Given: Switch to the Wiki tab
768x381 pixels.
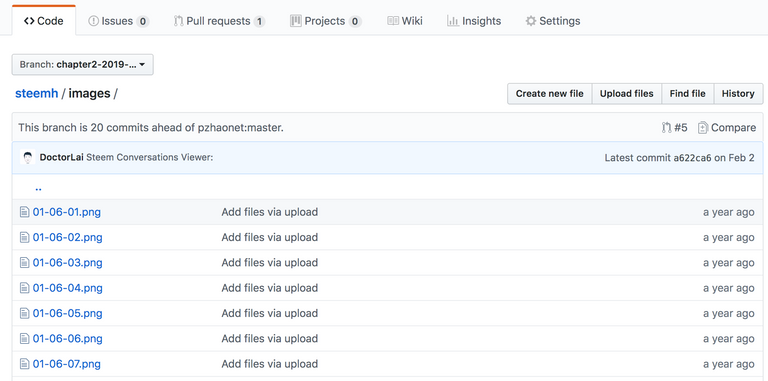Looking at the screenshot, I should 405,21.
